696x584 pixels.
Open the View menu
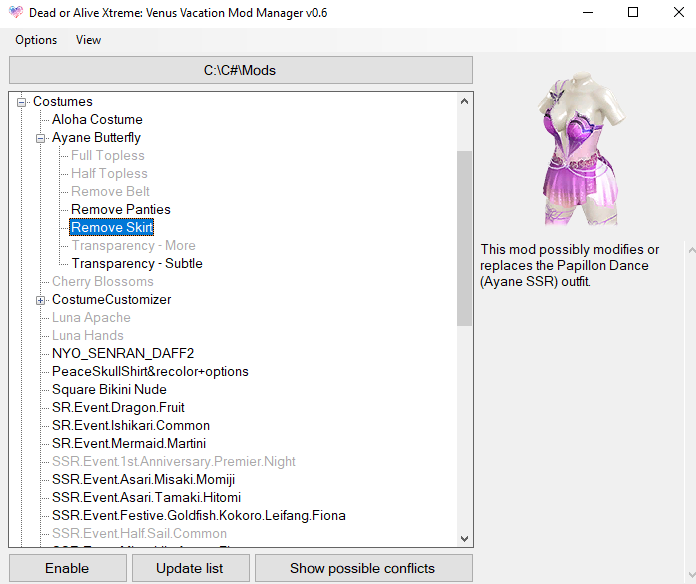tap(88, 40)
